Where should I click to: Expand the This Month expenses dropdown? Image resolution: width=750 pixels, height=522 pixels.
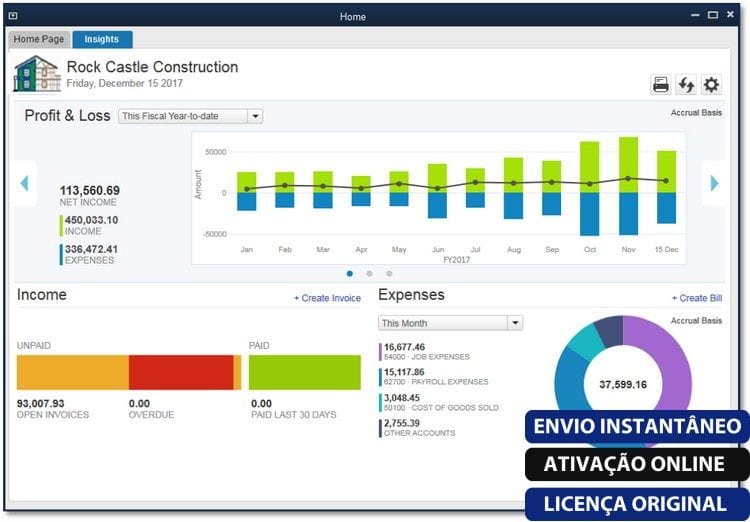(x=450, y=323)
